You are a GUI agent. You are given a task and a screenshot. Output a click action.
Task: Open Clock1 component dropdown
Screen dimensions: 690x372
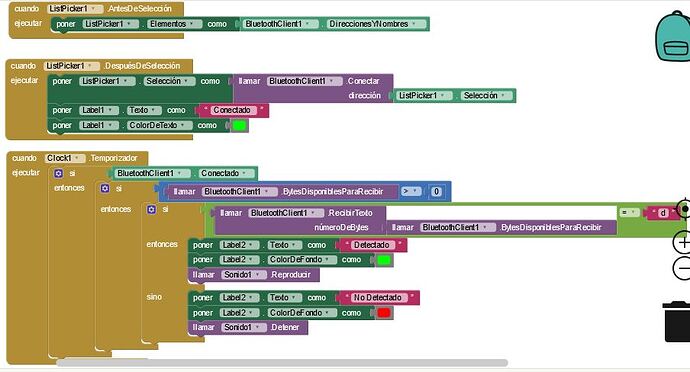click(x=65, y=158)
